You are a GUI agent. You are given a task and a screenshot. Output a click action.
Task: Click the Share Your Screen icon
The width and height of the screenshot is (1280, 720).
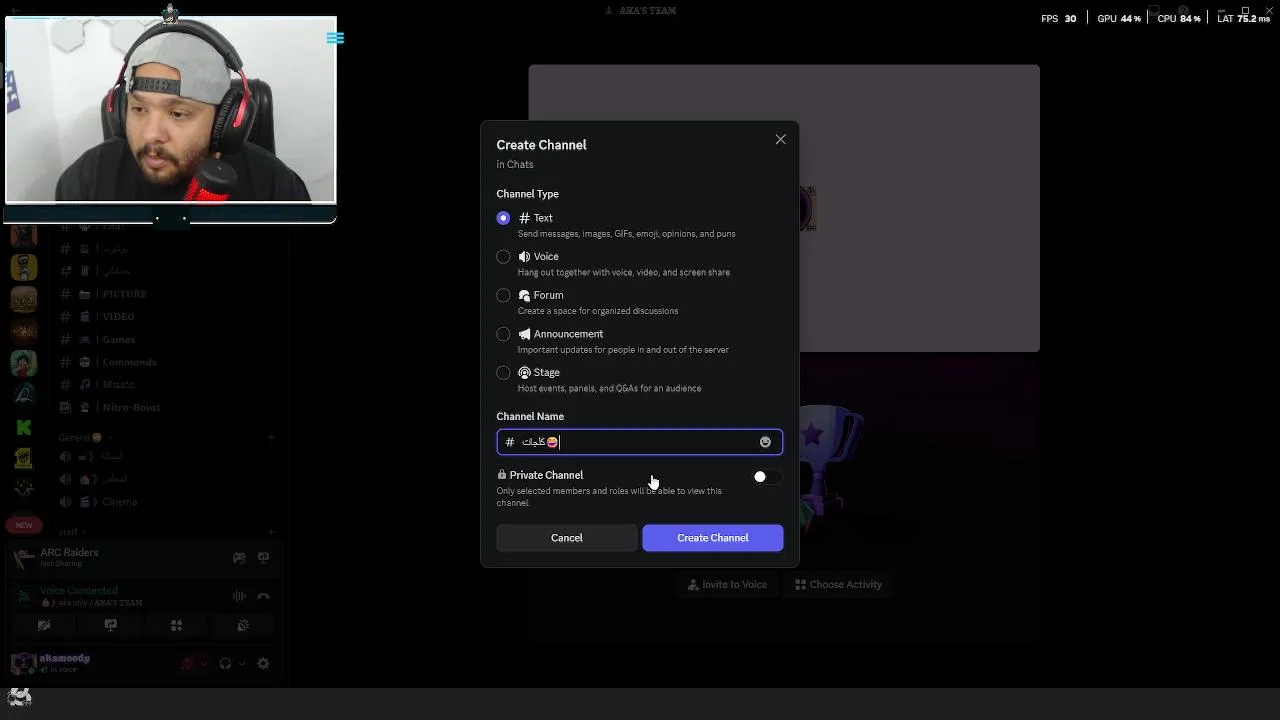(x=110, y=625)
